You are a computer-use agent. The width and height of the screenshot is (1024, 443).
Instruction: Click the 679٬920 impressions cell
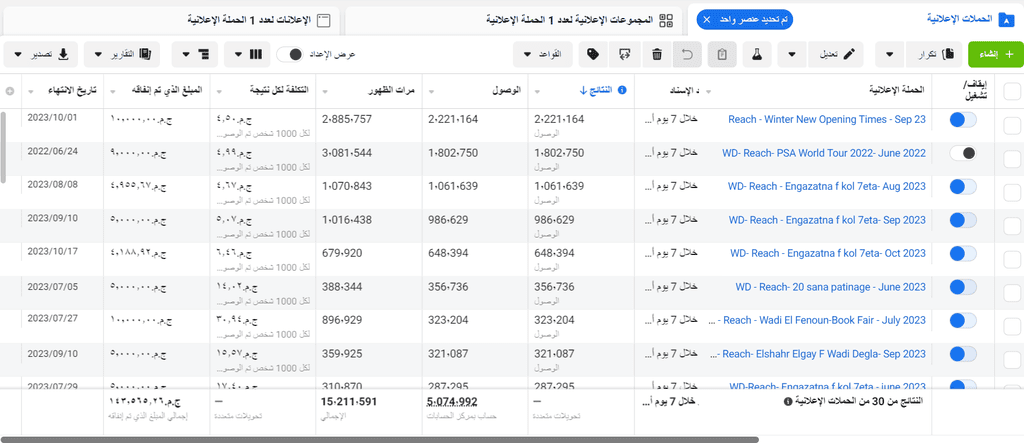click(x=342, y=254)
